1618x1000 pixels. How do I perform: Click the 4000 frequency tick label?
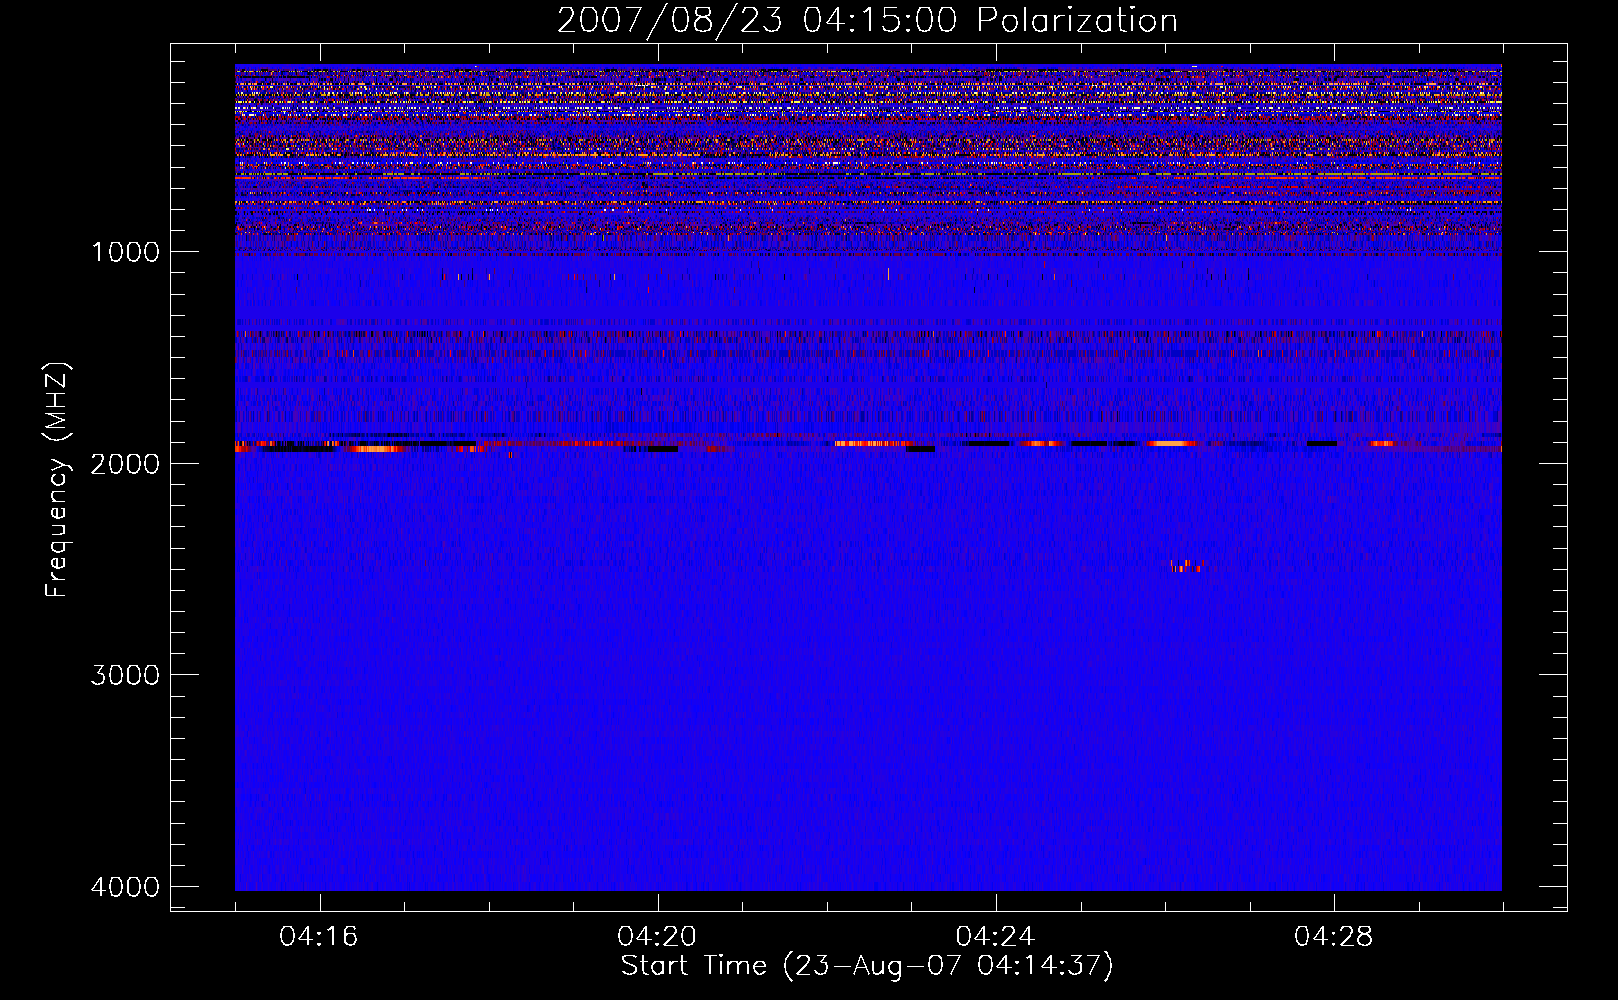coord(125,887)
